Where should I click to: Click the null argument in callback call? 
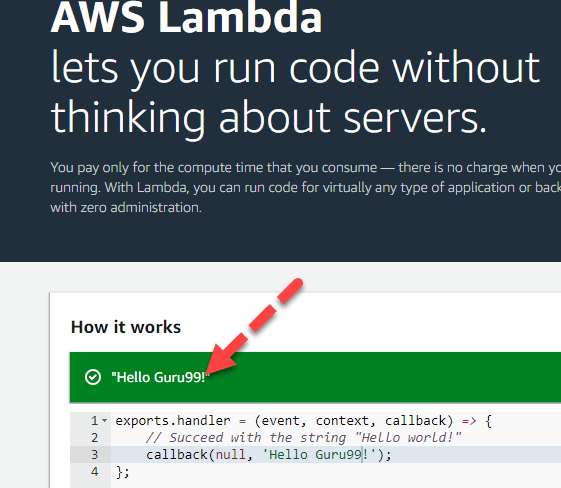(x=230, y=455)
